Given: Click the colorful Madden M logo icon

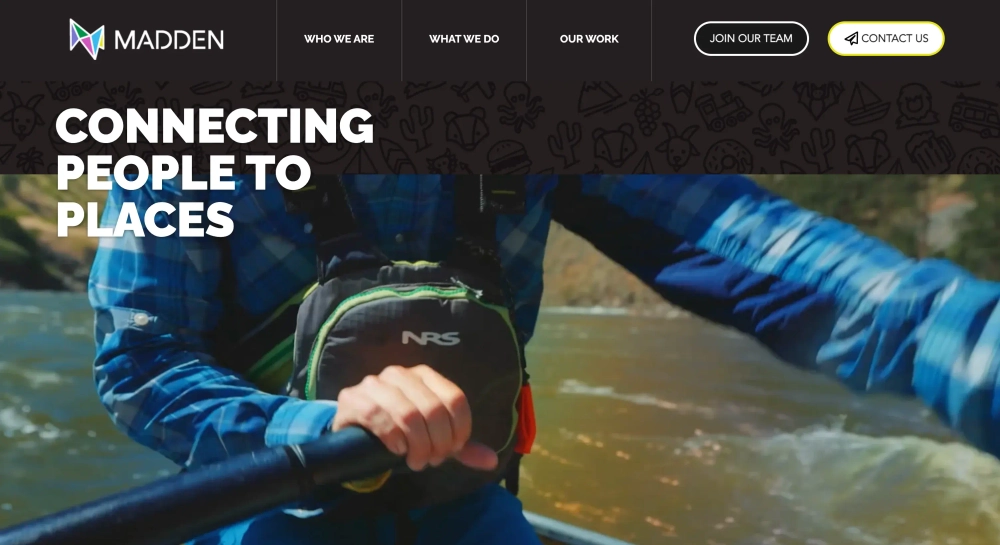Looking at the screenshot, I should tap(87, 39).
